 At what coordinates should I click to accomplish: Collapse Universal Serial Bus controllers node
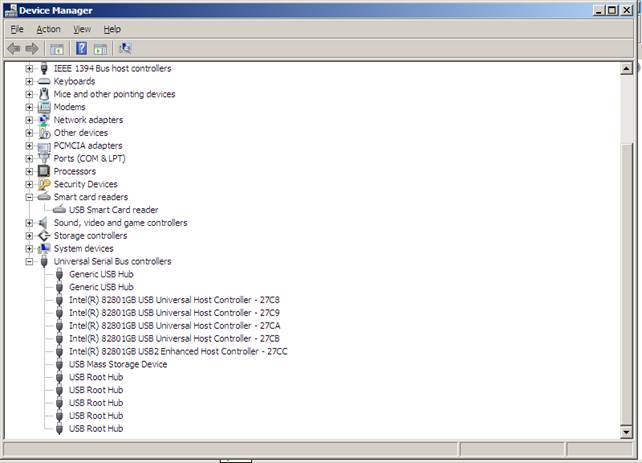click(x=29, y=261)
